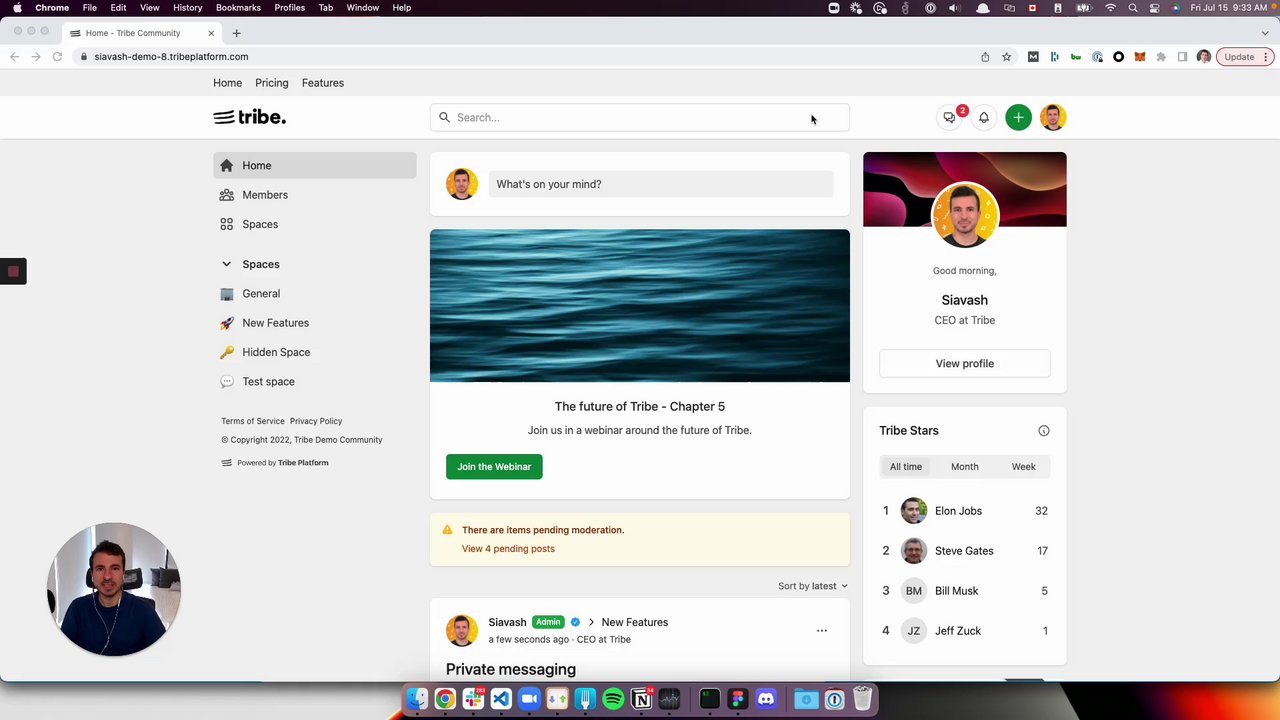Open Elon Jobs in leaderboard
Viewport: 1280px width, 720px height.
point(958,511)
